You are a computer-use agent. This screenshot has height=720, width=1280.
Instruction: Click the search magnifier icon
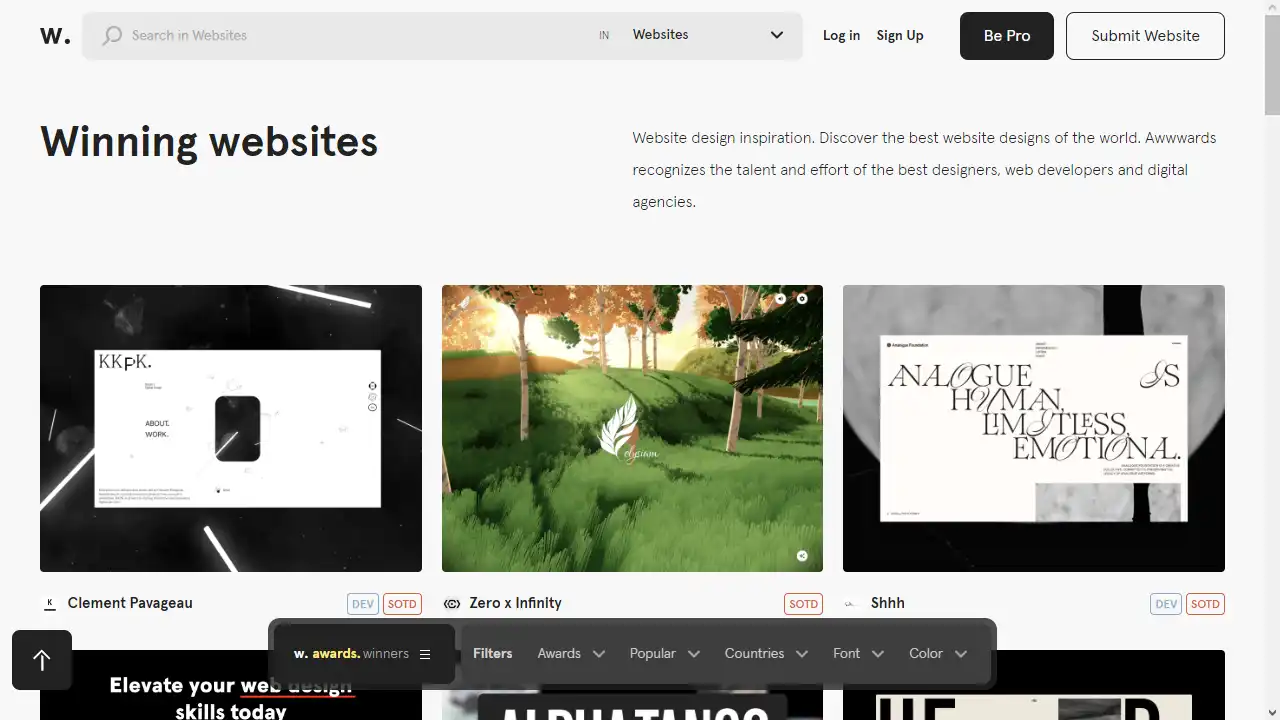[x=111, y=35]
